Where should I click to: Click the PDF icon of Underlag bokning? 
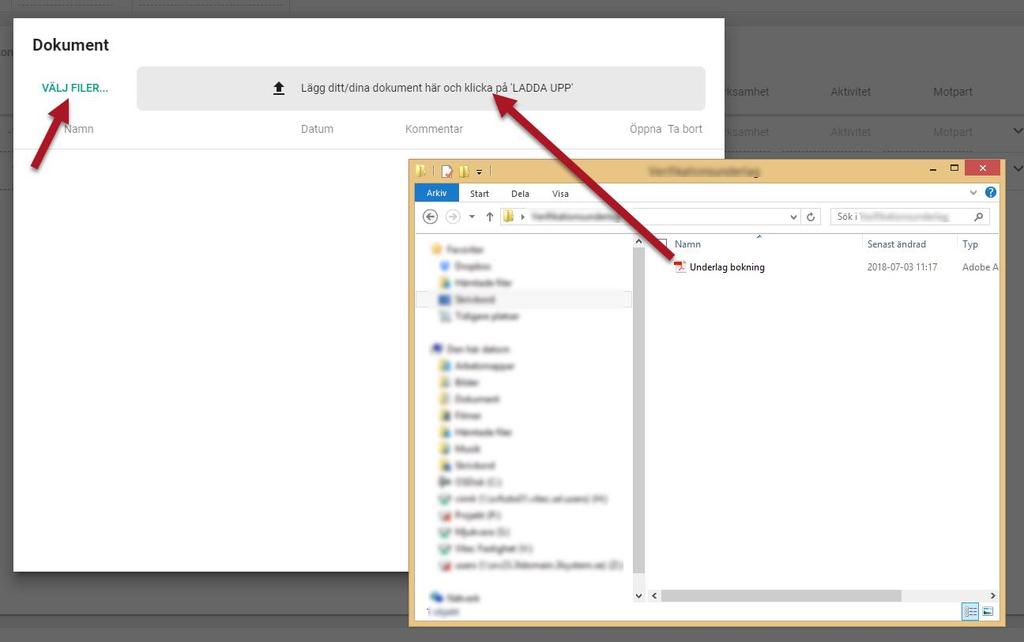680,266
